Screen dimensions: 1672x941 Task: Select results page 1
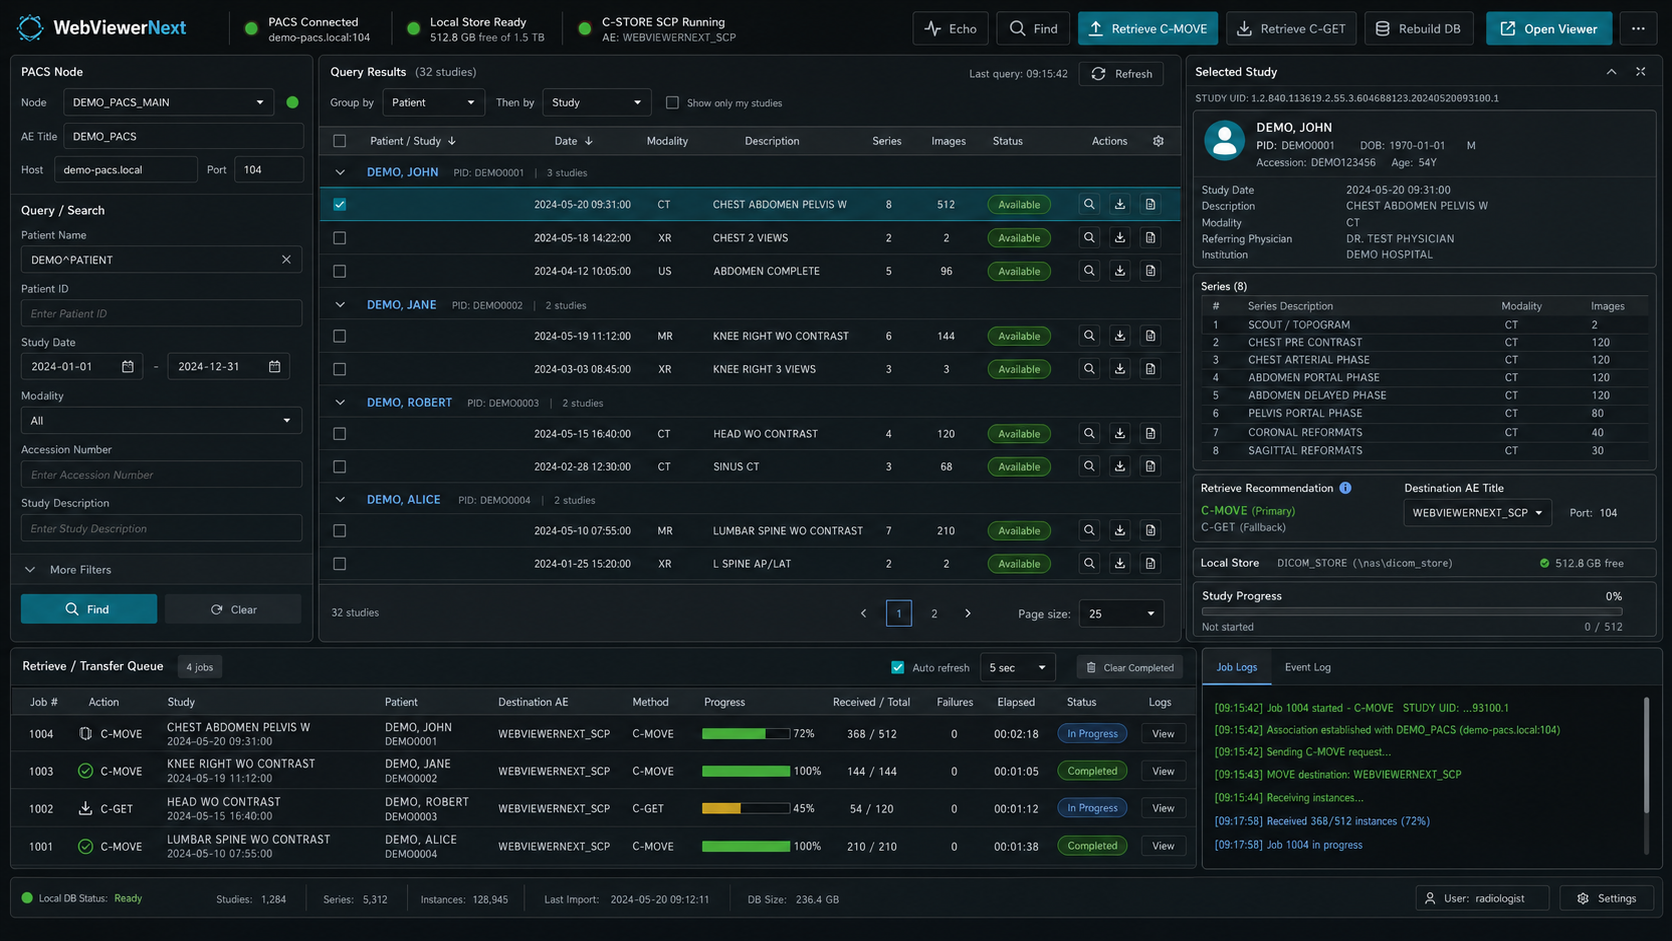tap(899, 614)
